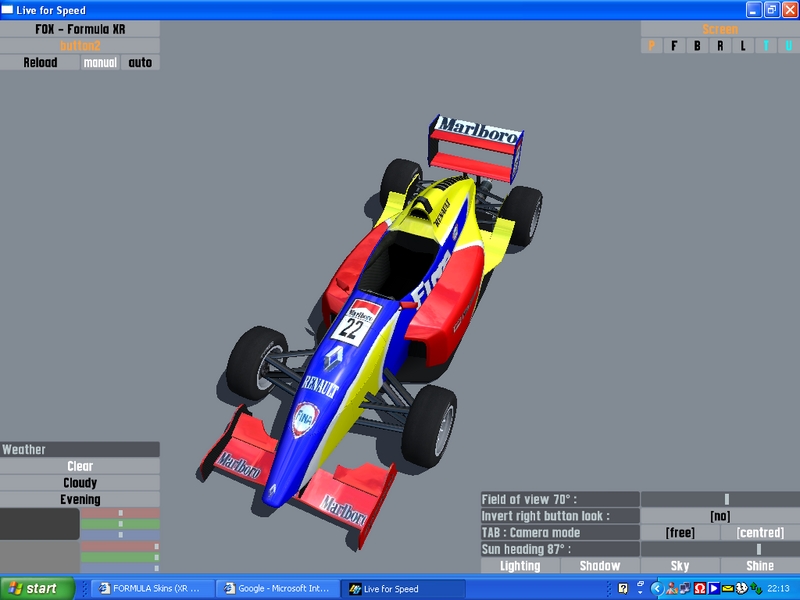Screen dimensions: 800x600
Task: Select the cyan T top view button
Action: click(766, 46)
